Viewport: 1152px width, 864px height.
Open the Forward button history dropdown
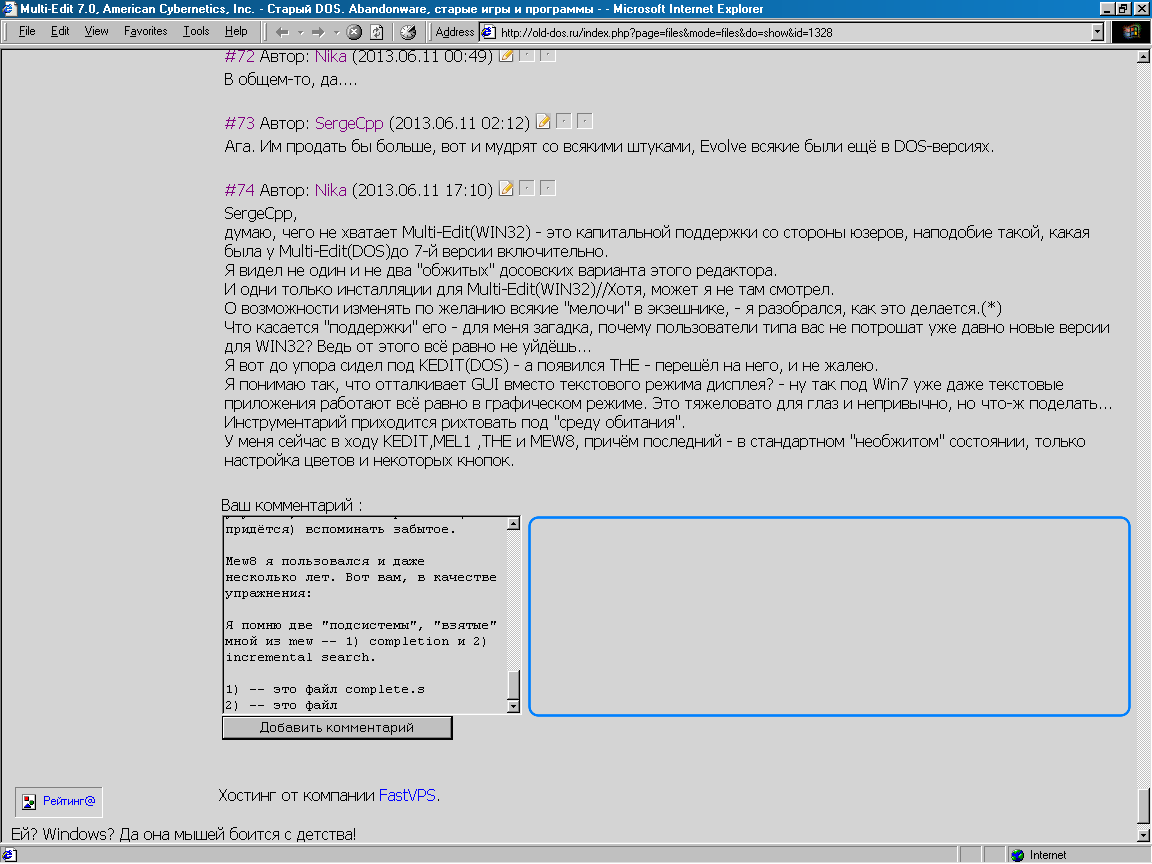click(x=336, y=32)
